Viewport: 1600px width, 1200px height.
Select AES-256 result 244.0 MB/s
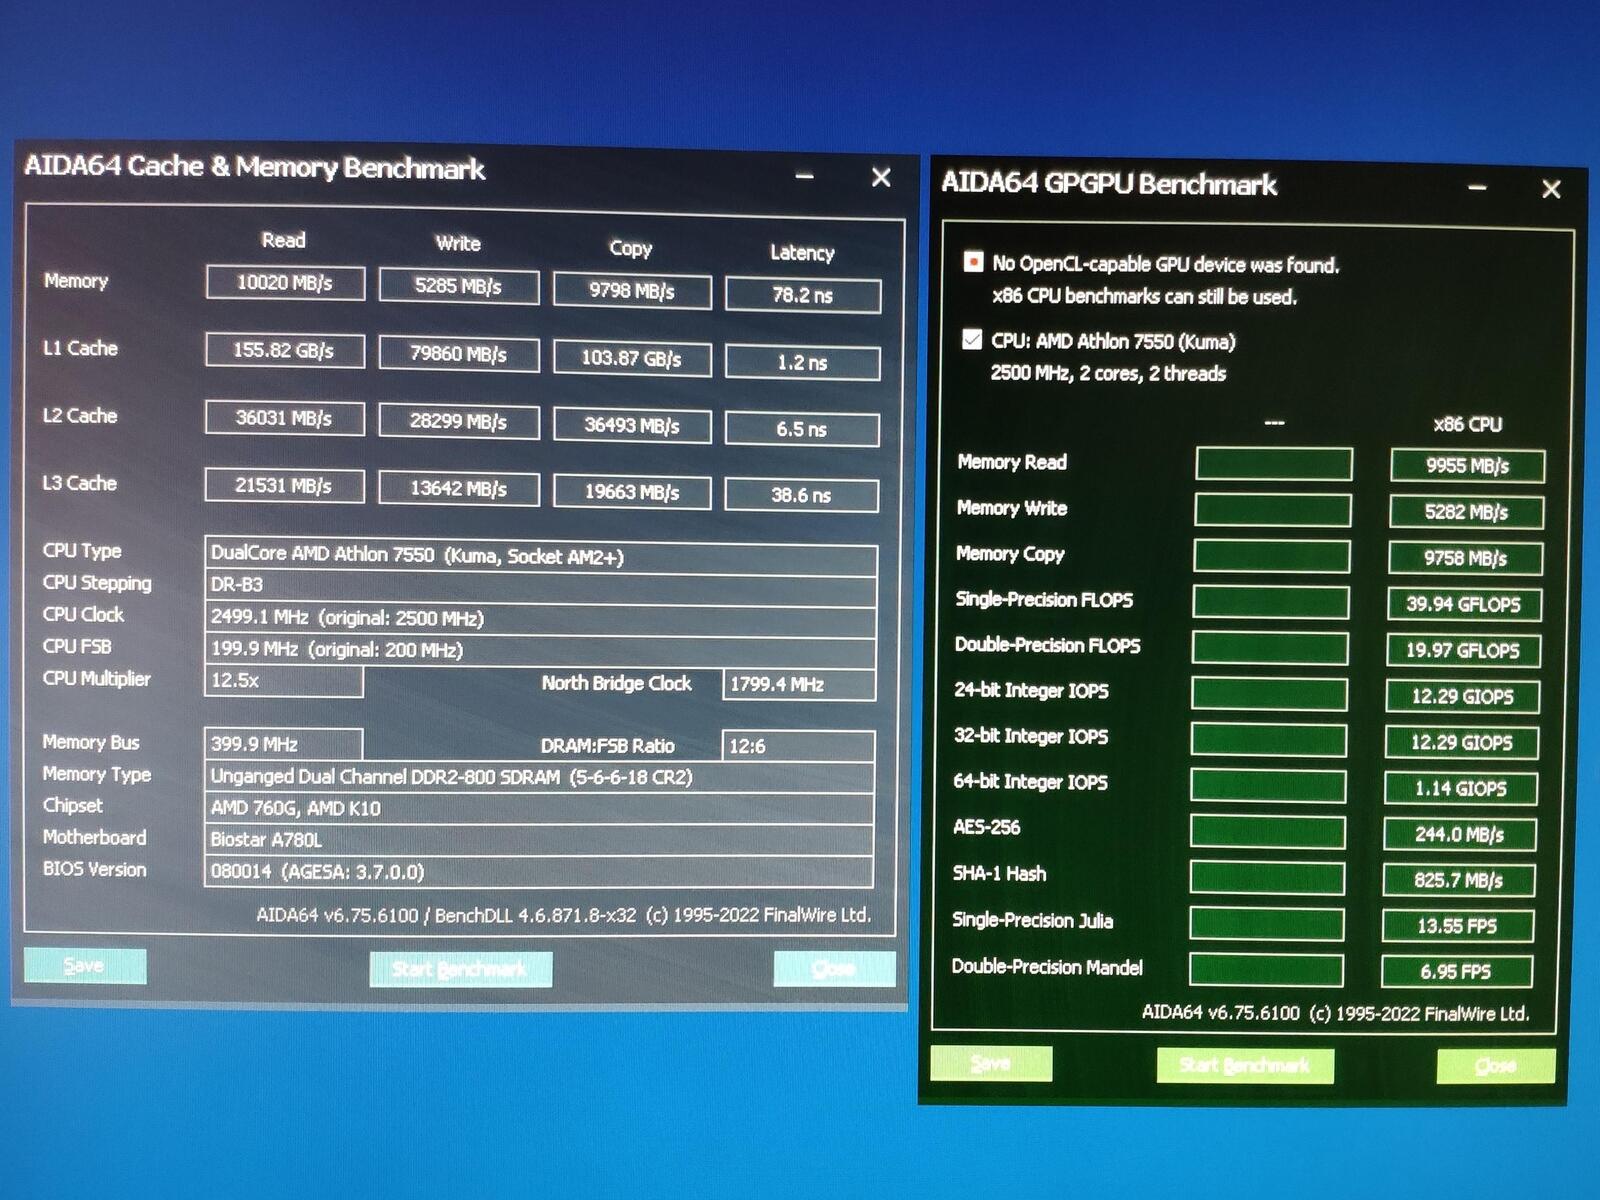click(x=1459, y=834)
